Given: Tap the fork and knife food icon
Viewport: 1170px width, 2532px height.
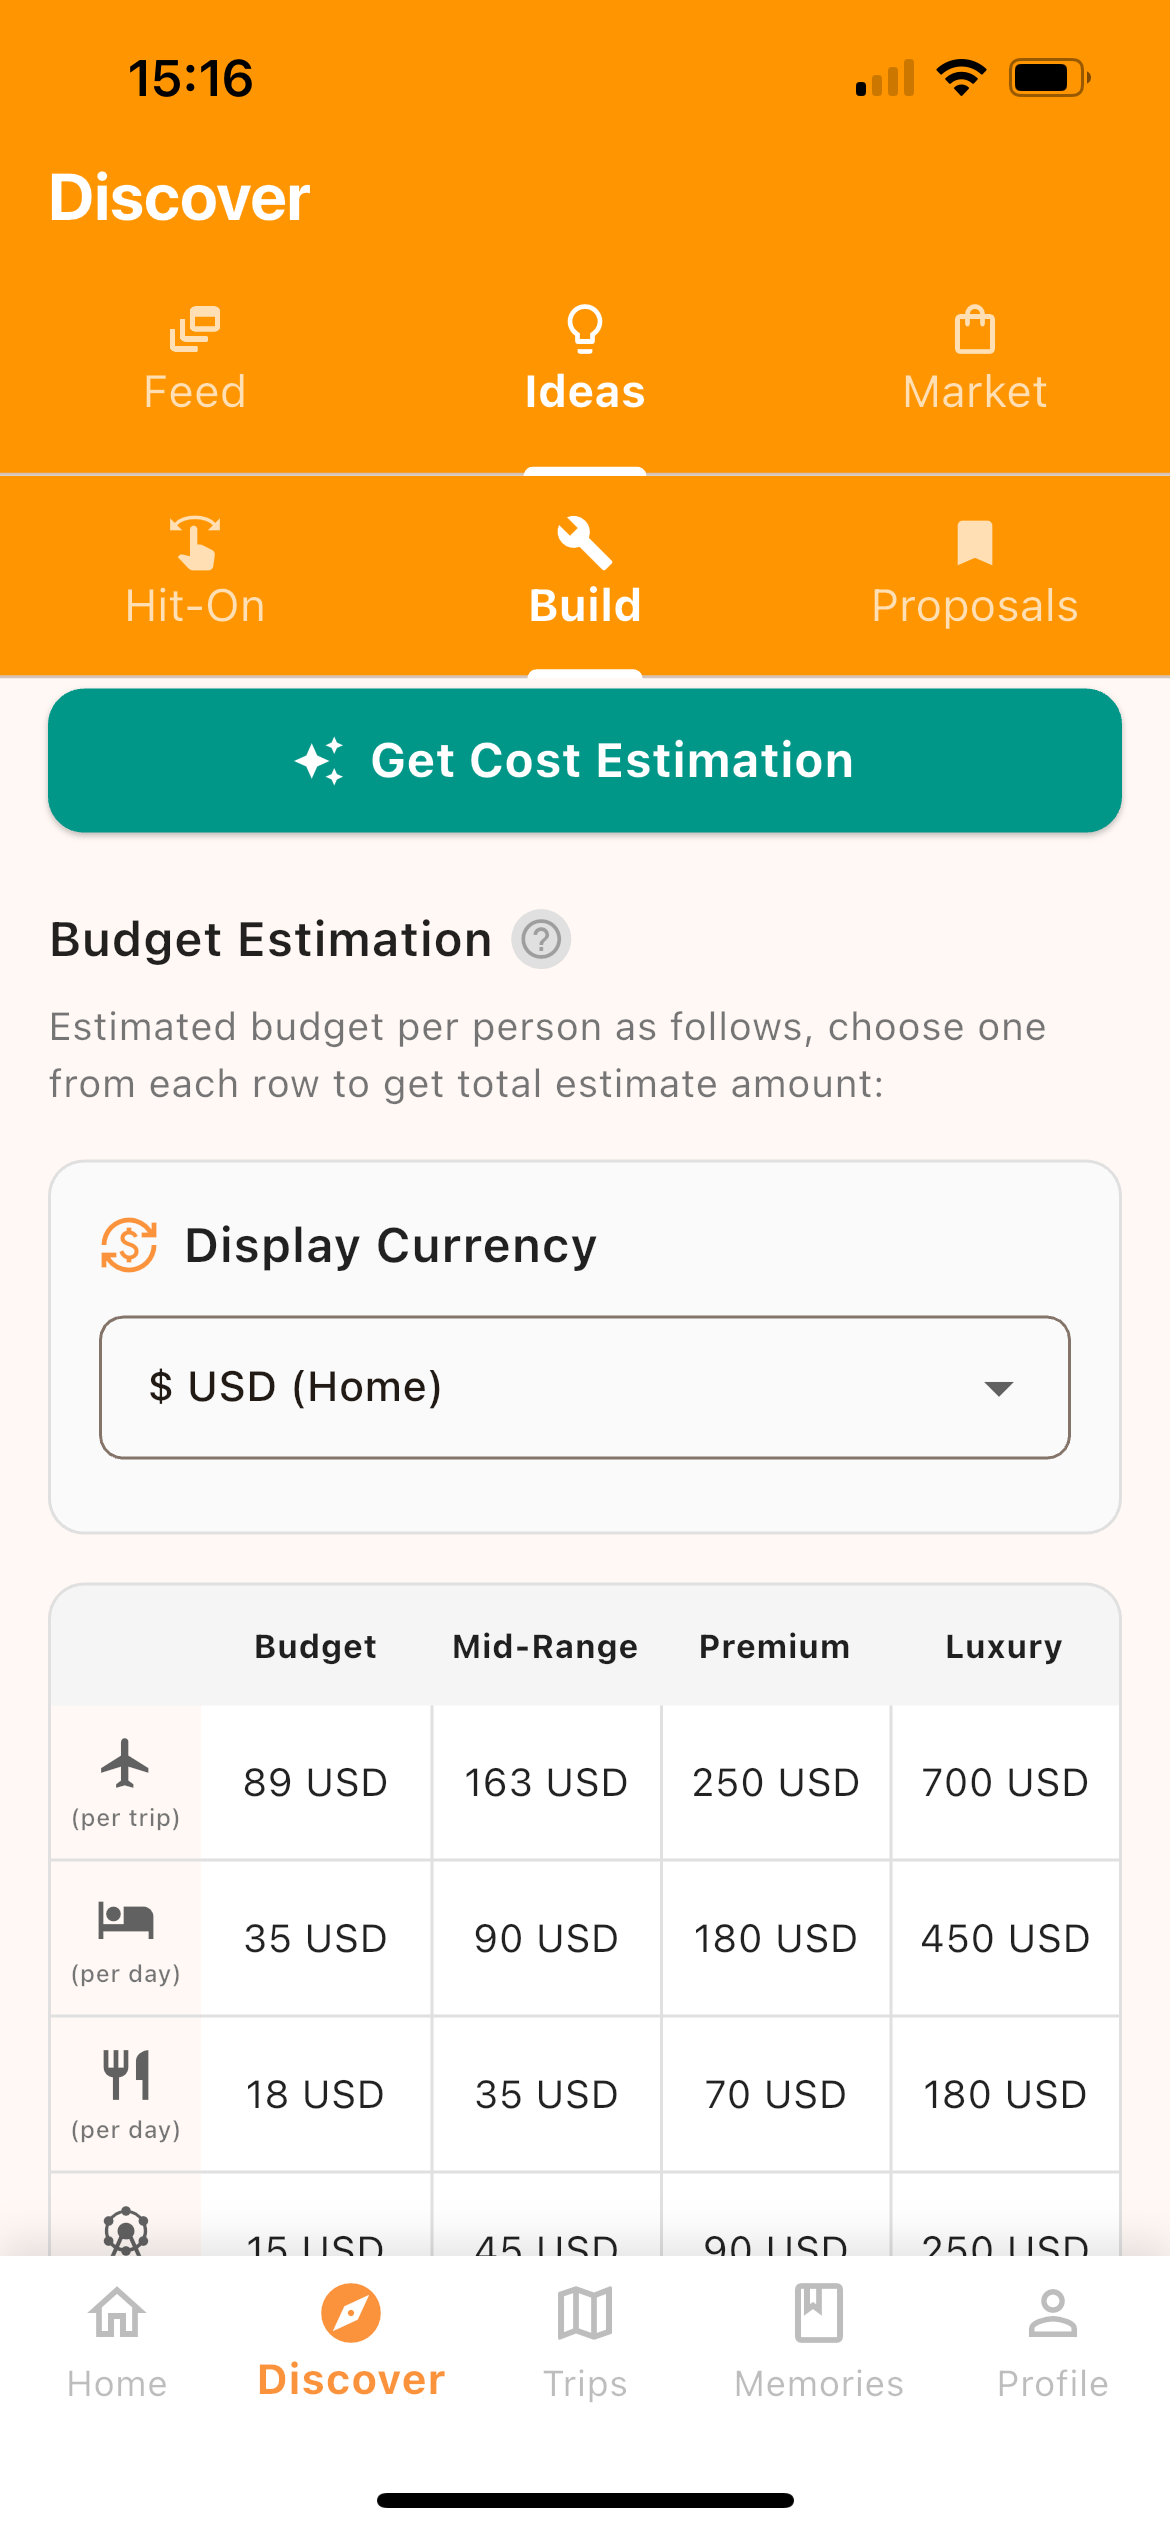Looking at the screenshot, I should point(125,2075).
